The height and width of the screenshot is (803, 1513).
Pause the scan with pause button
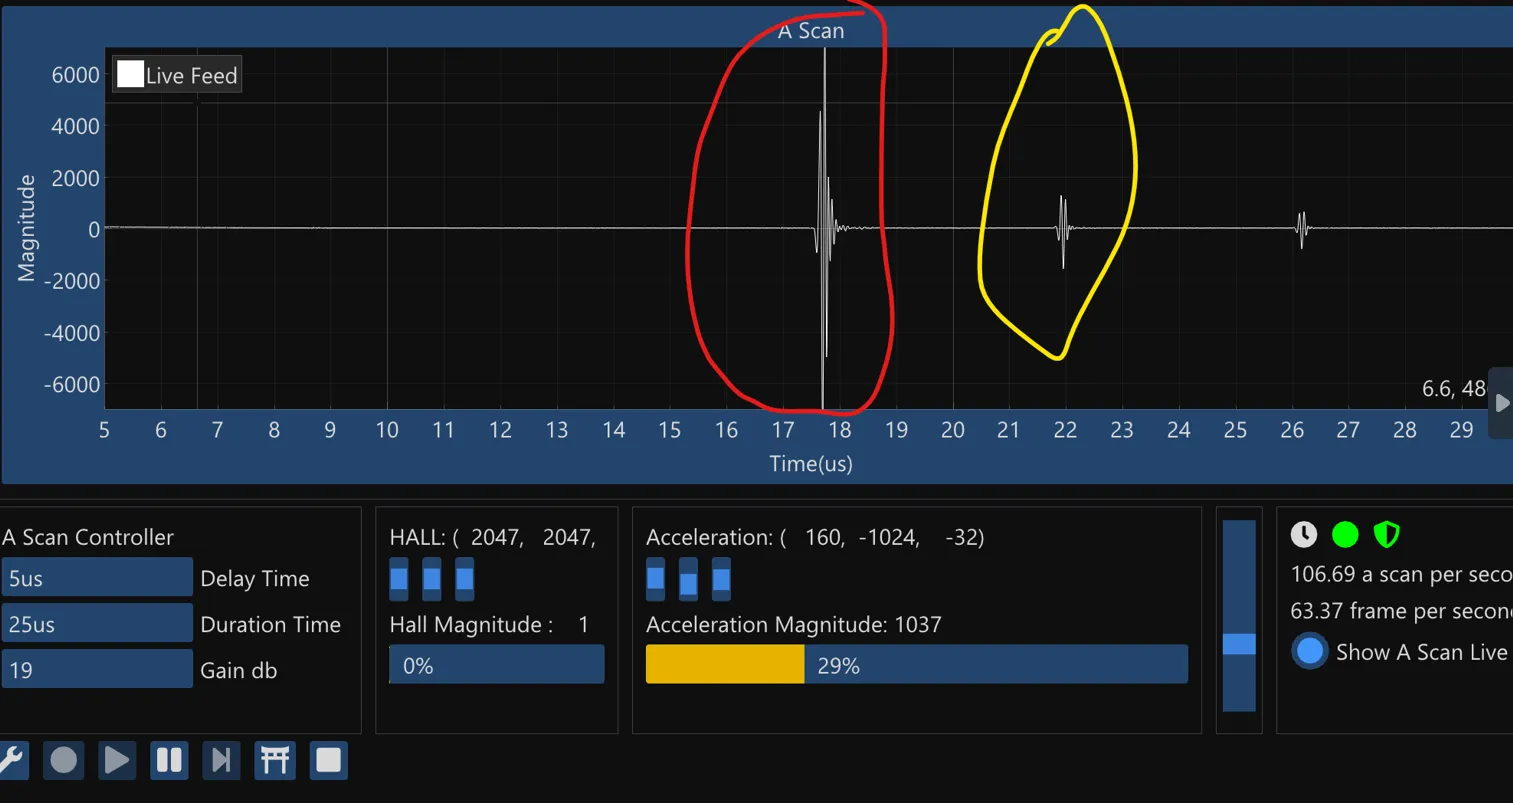tap(169, 760)
